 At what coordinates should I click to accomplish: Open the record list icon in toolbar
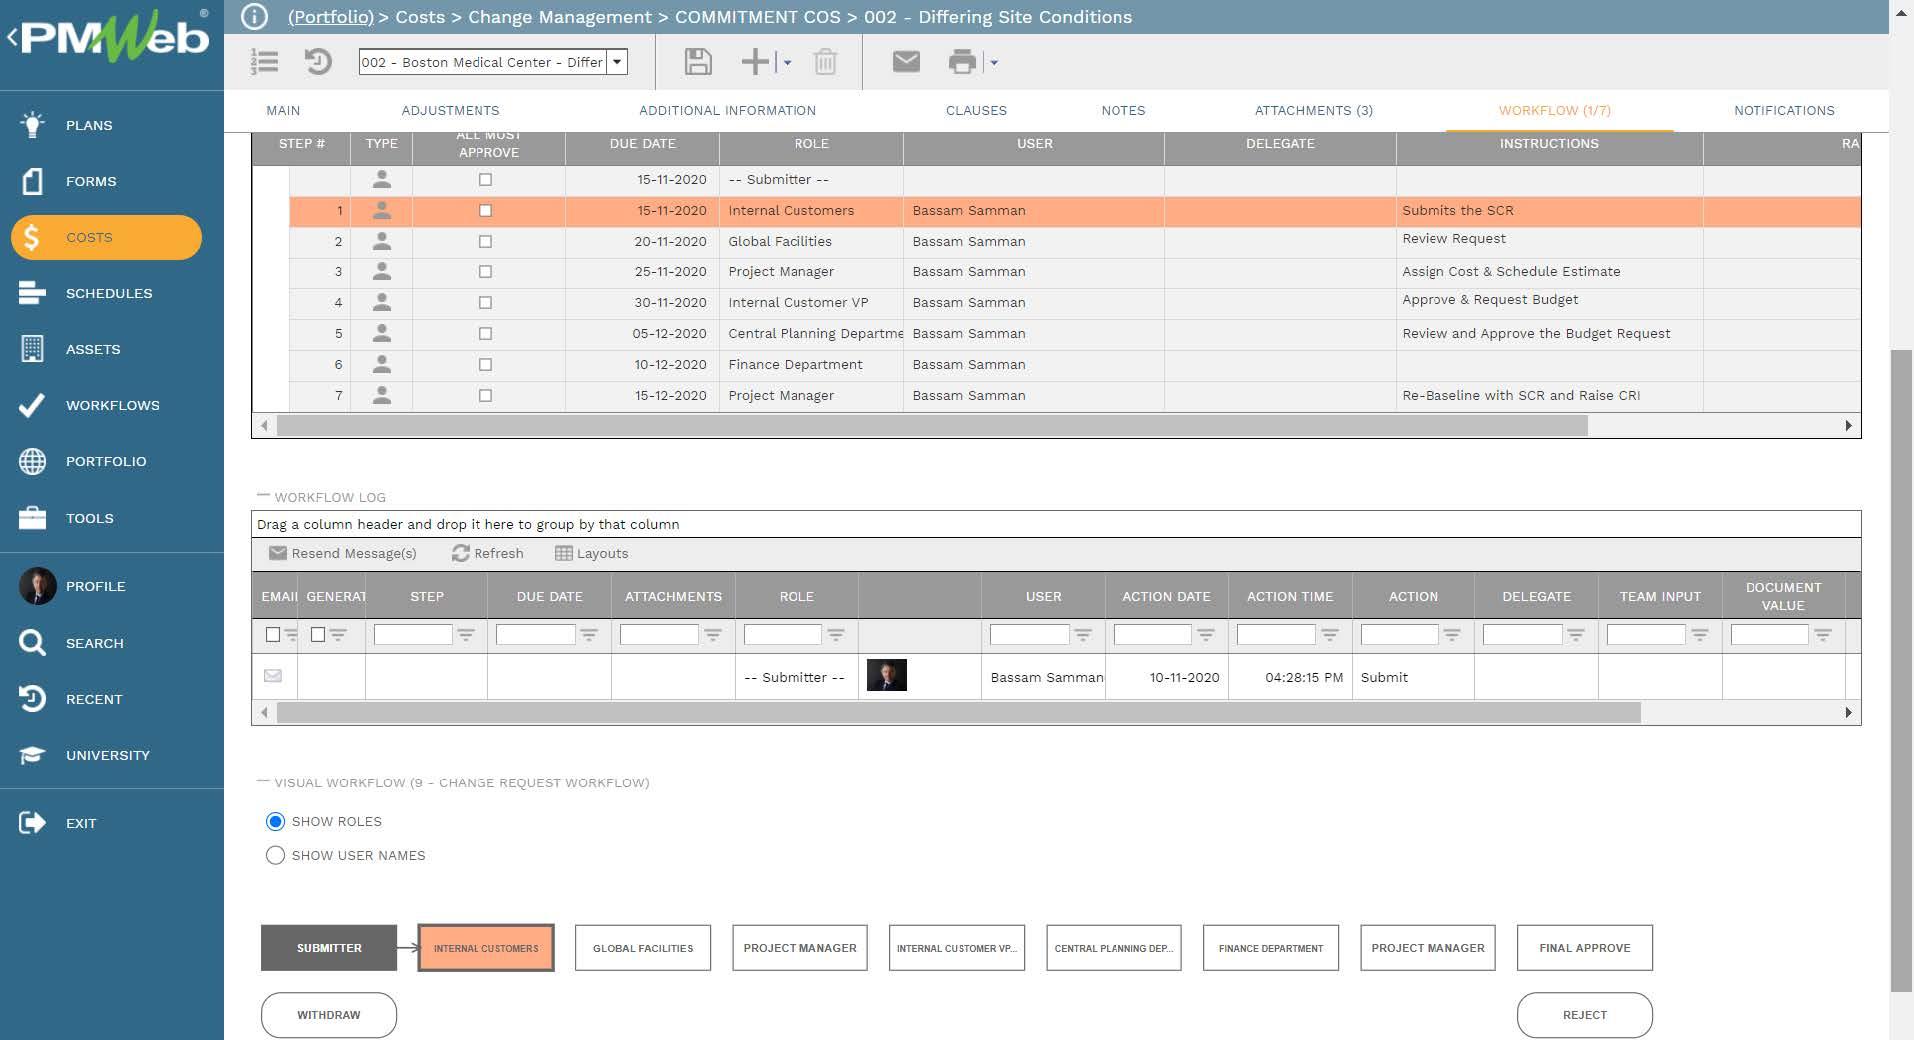265,62
